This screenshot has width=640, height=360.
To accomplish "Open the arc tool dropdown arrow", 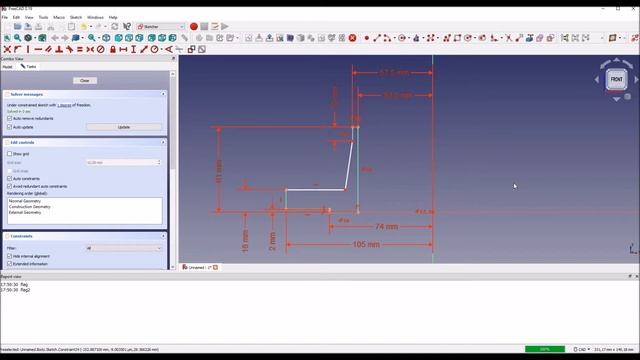I will coord(394,38).
